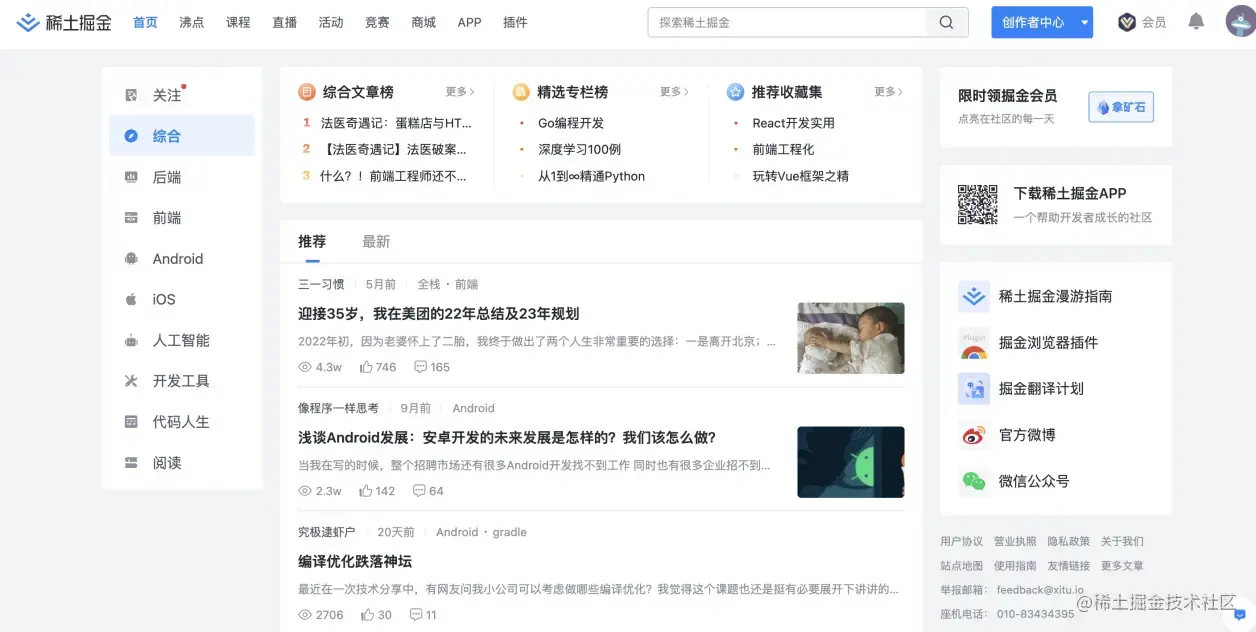Open 稀土掘金漫游指南 icon link
Viewport: 1256px width, 632px height.
pos(974,296)
